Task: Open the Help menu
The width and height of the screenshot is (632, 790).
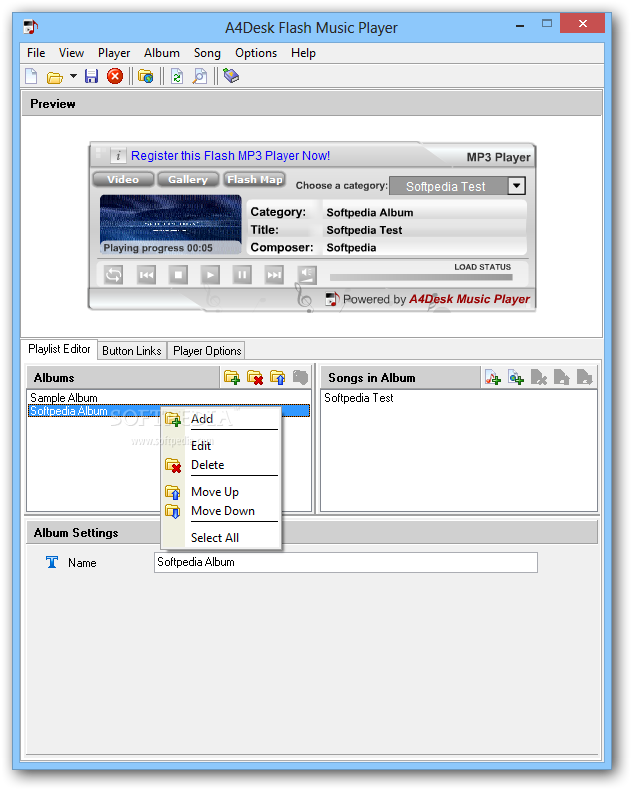Action: click(303, 53)
